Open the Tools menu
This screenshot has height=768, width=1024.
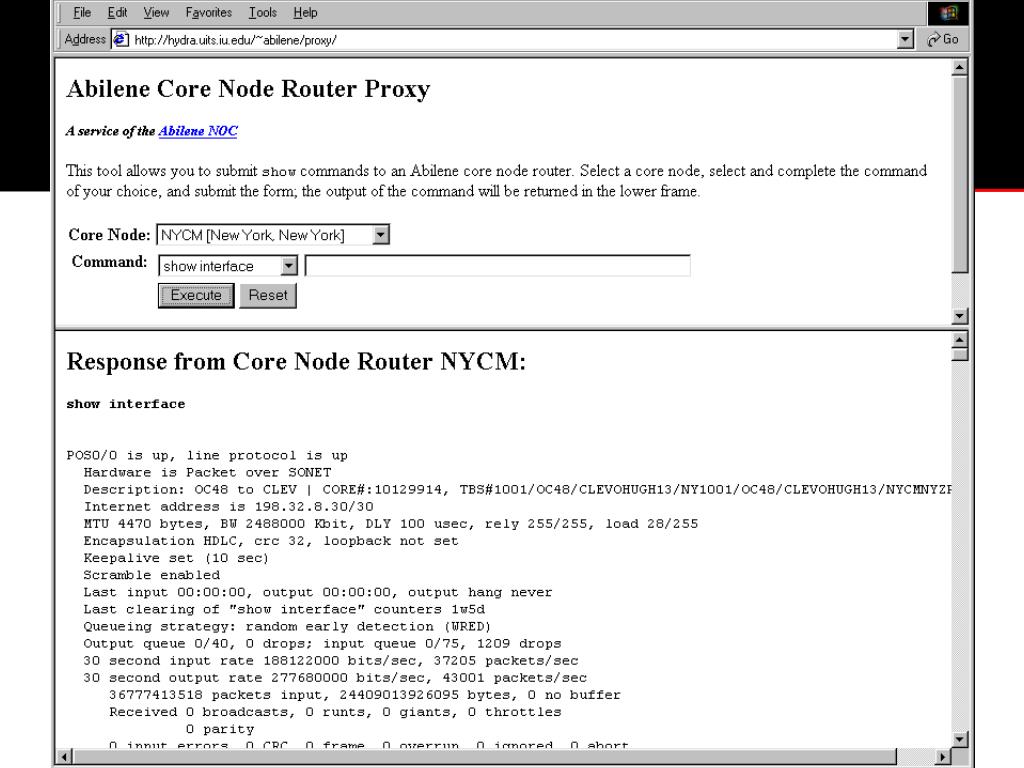(263, 12)
